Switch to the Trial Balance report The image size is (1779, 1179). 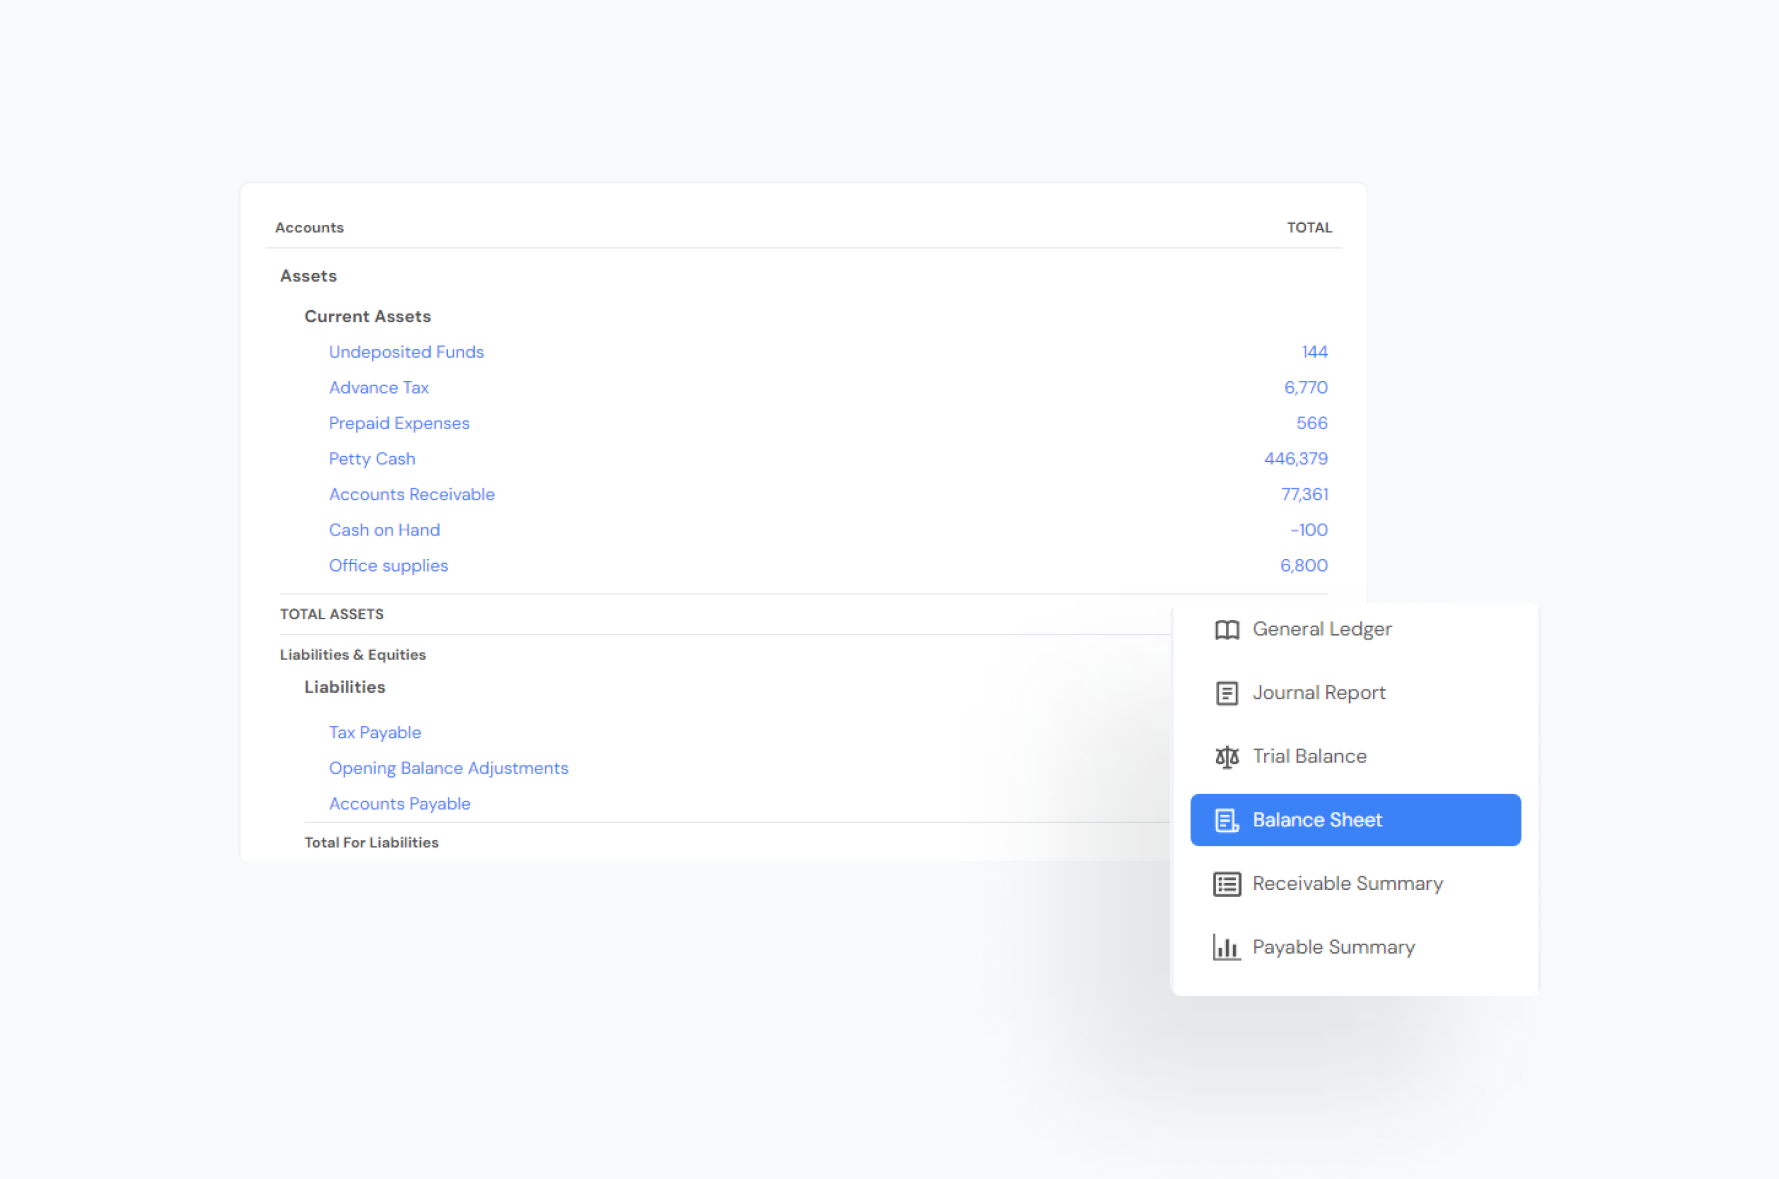point(1309,757)
